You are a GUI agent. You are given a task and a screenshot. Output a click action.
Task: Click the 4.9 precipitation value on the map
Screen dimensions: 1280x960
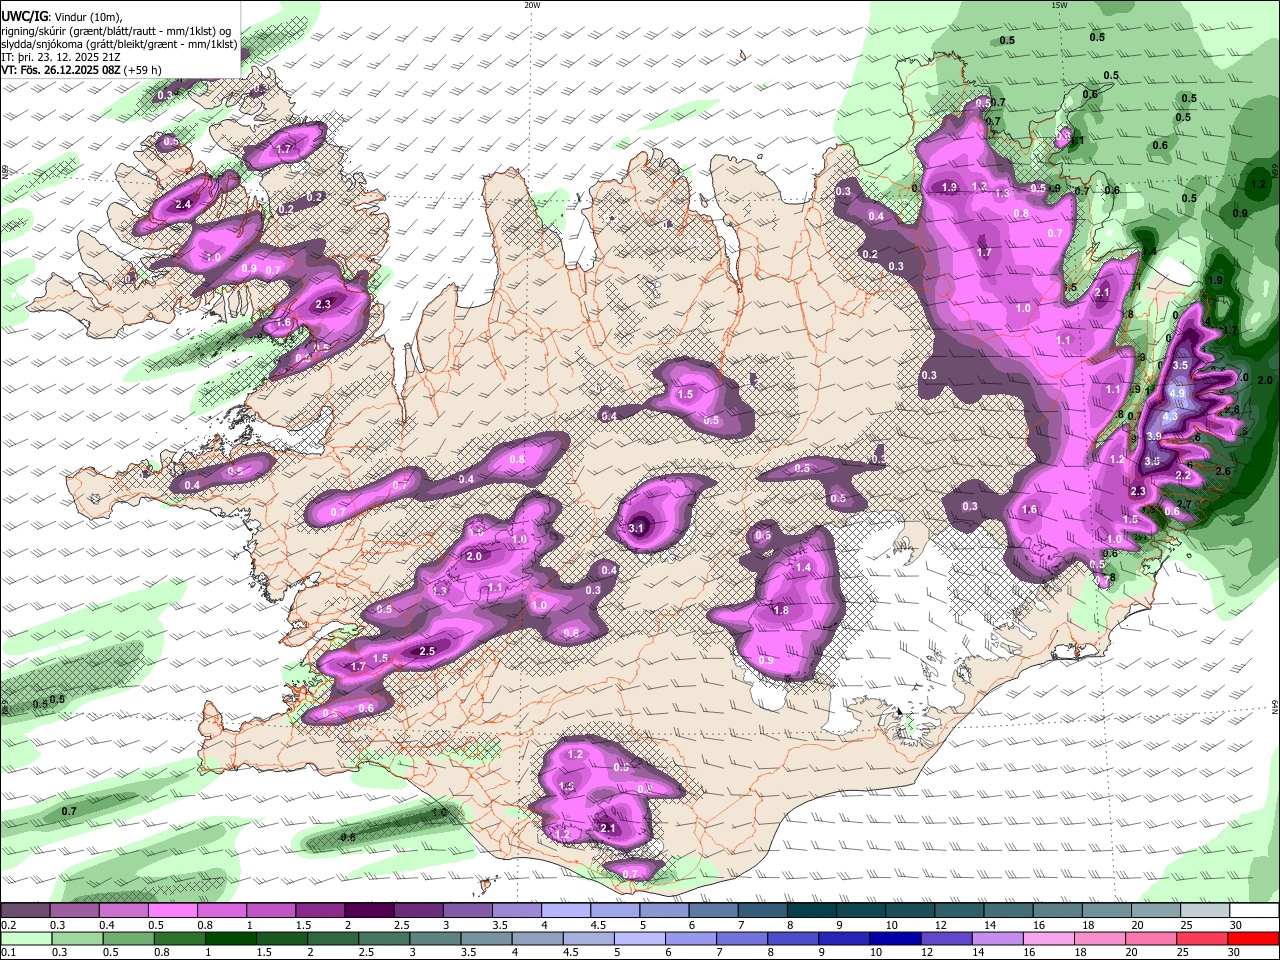pos(1177,393)
